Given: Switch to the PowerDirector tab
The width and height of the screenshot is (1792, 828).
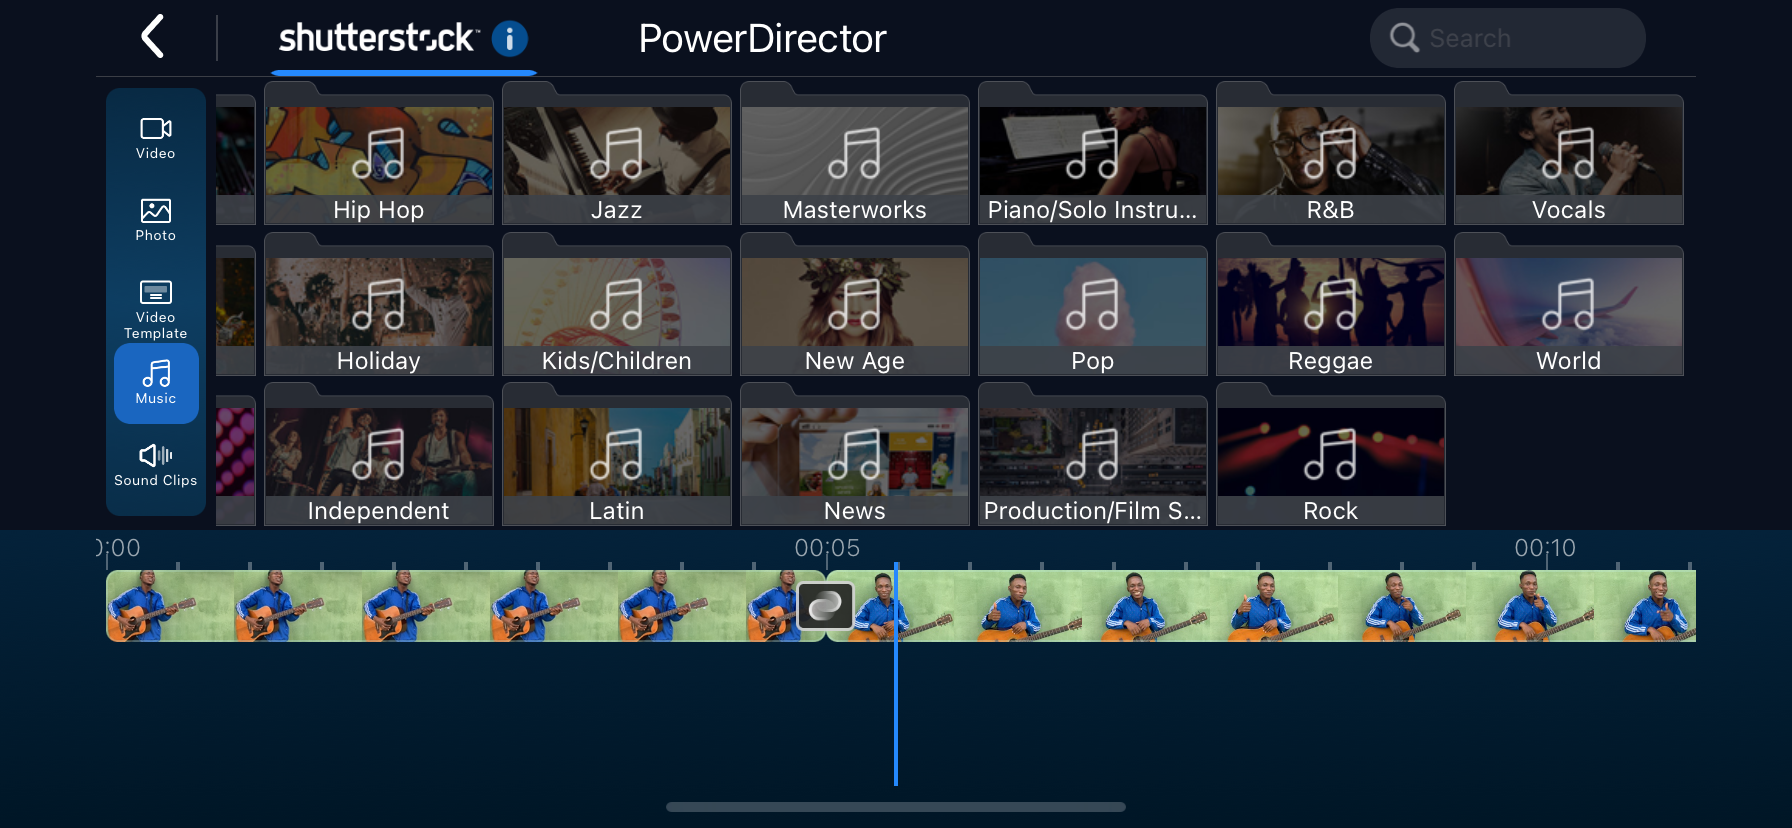Looking at the screenshot, I should pos(762,39).
